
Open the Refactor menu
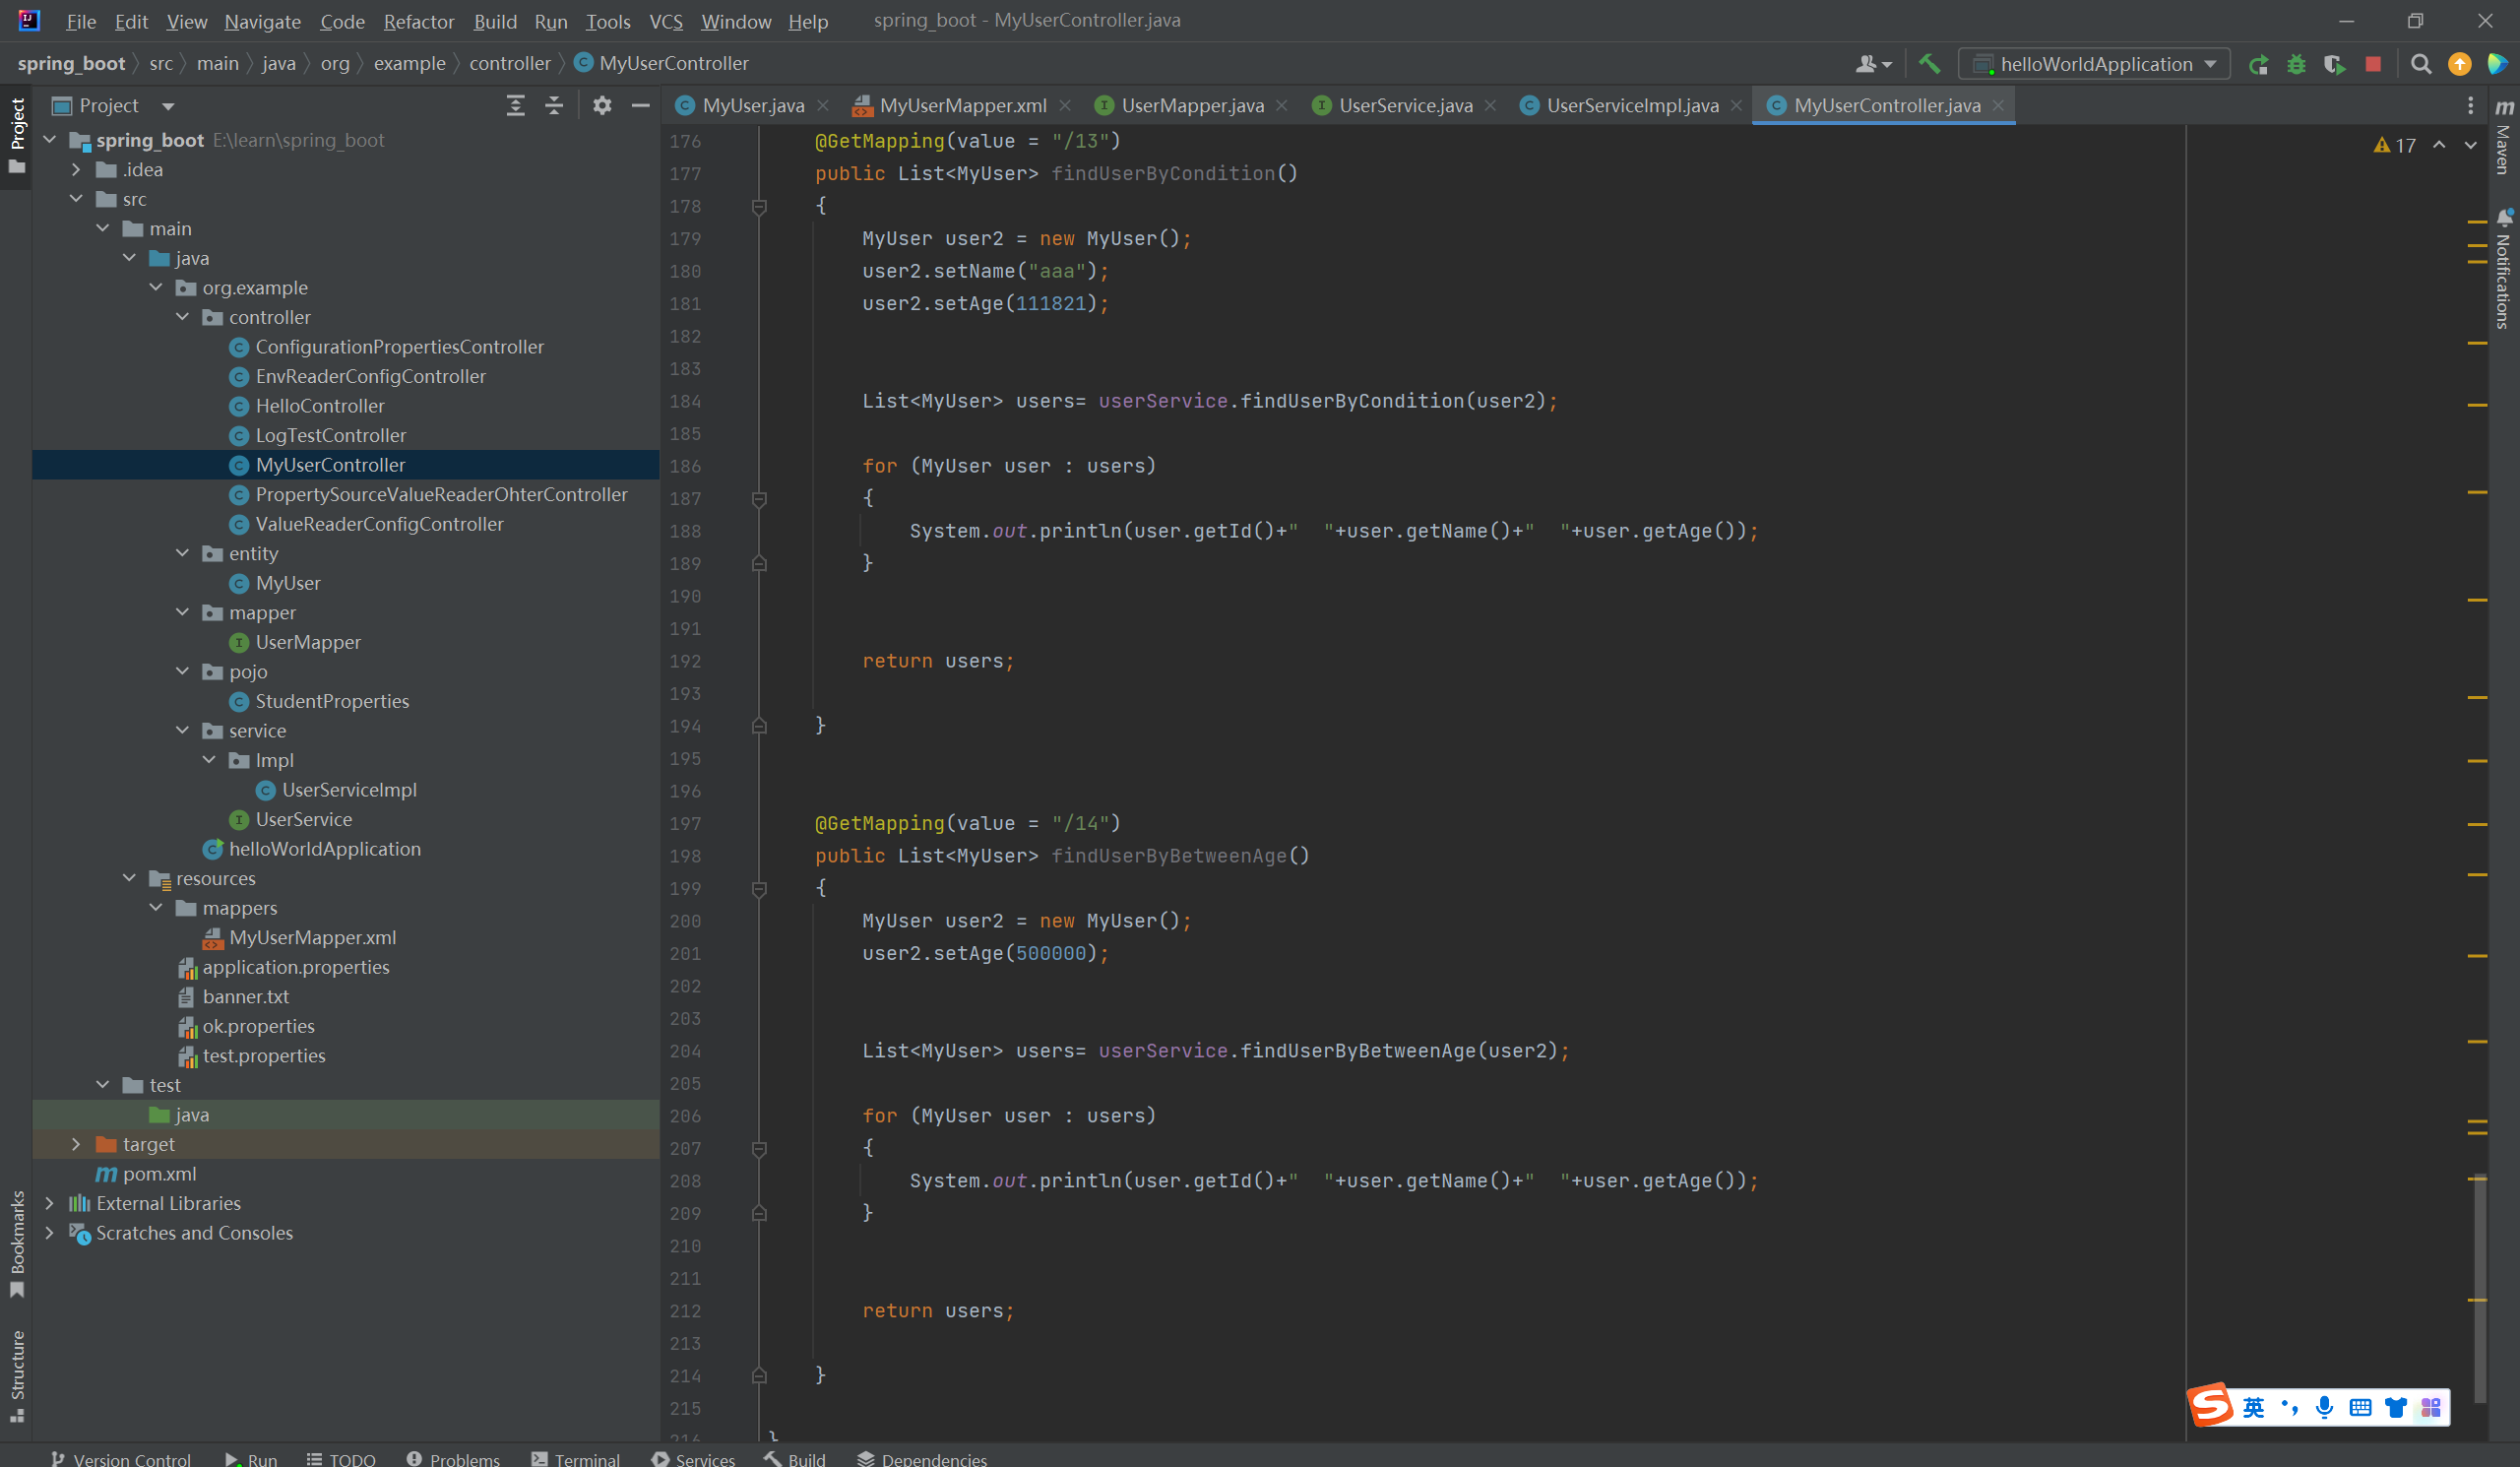tap(417, 21)
